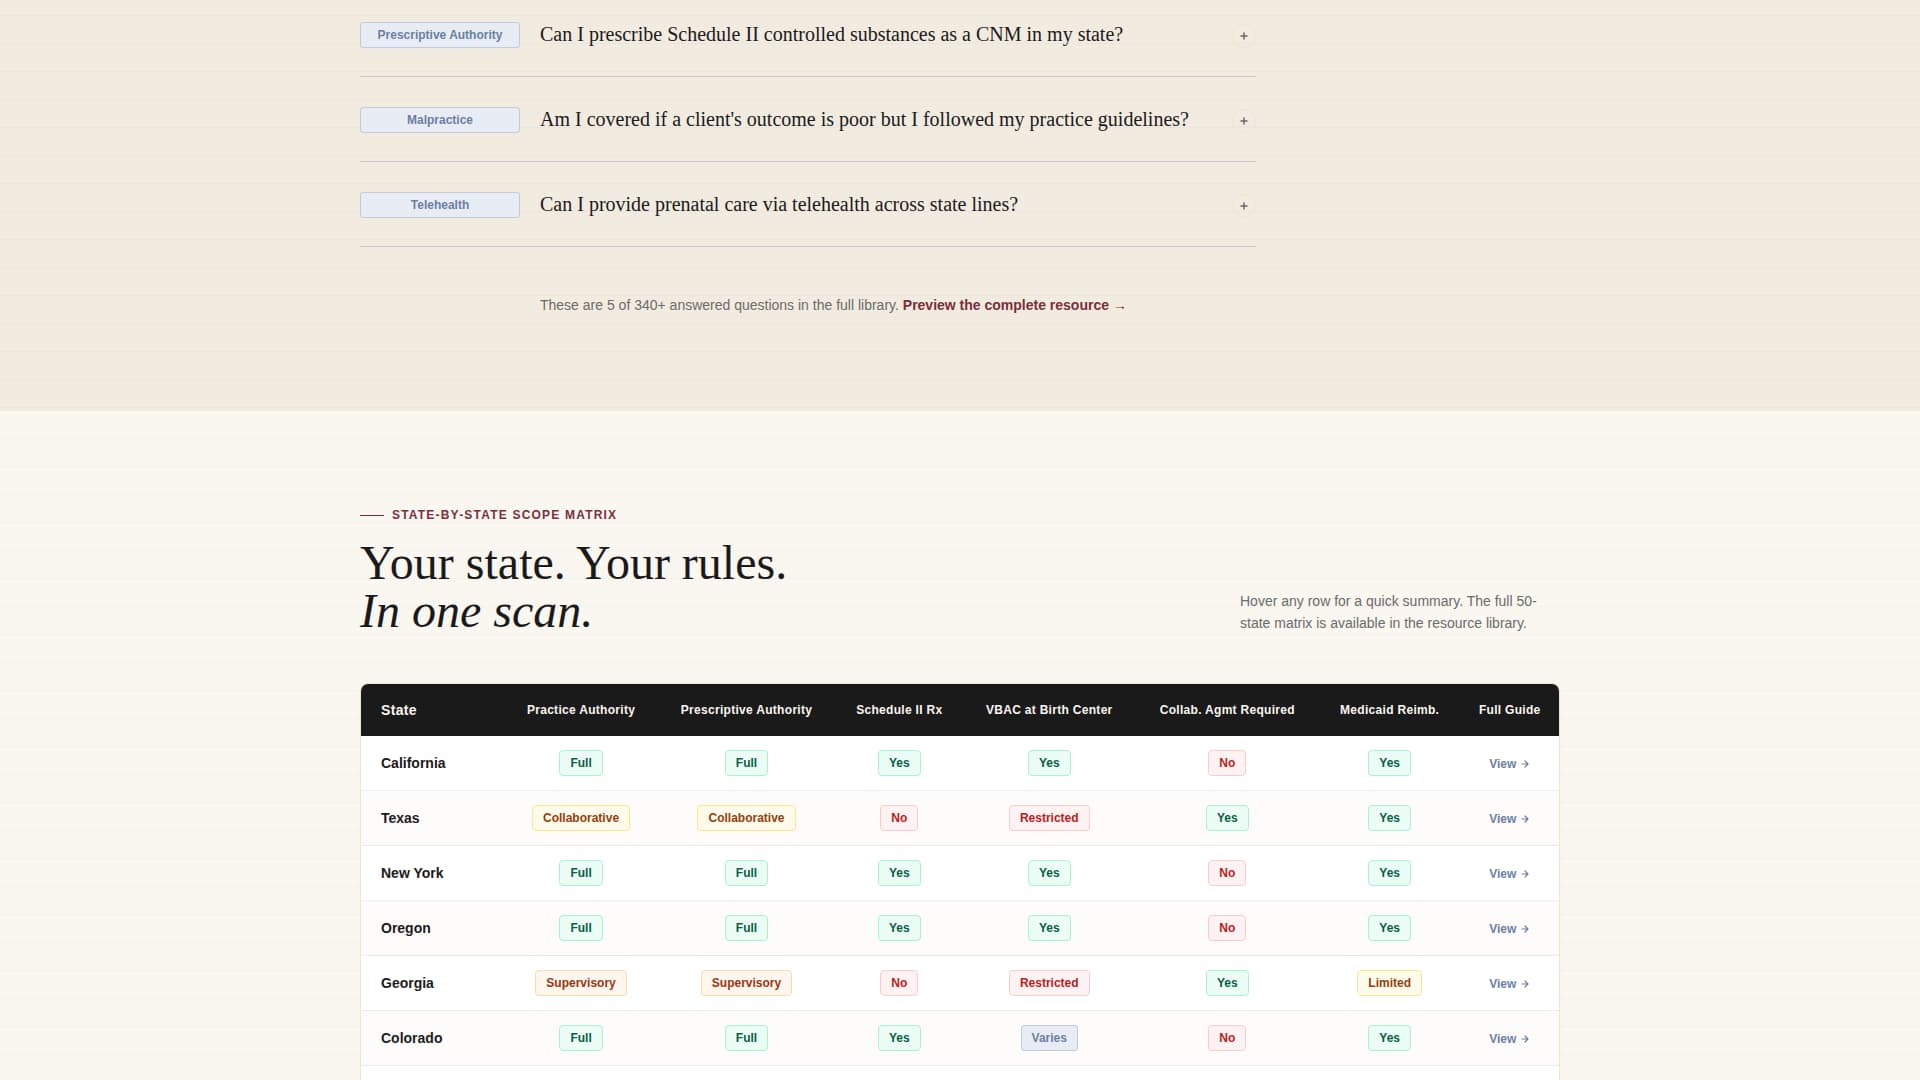1920x1080 pixels.
Task: Open California's full guide View link
Action: [x=1509, y=764]
